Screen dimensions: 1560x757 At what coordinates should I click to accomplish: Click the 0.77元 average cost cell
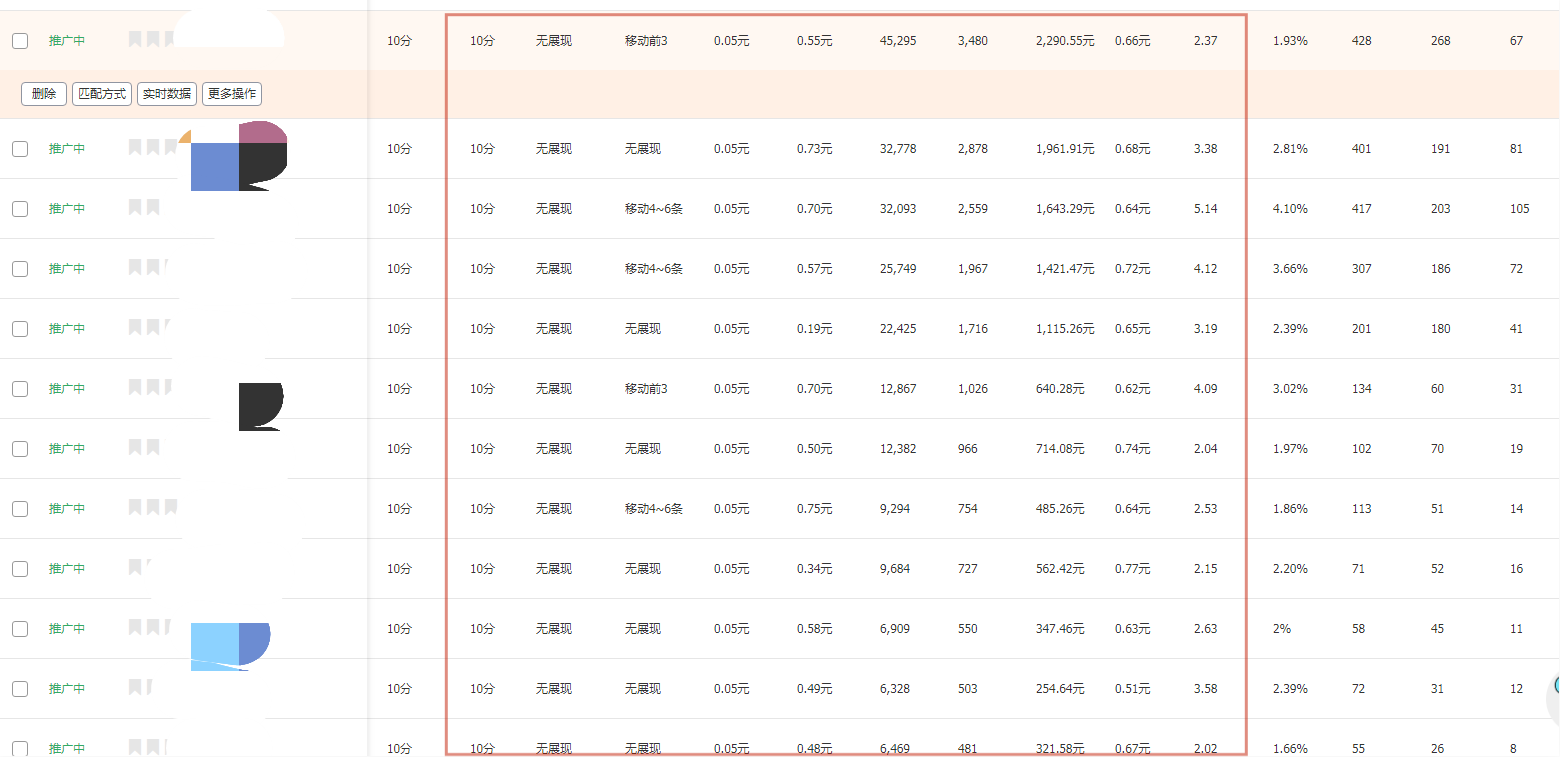coord(1133,569)
